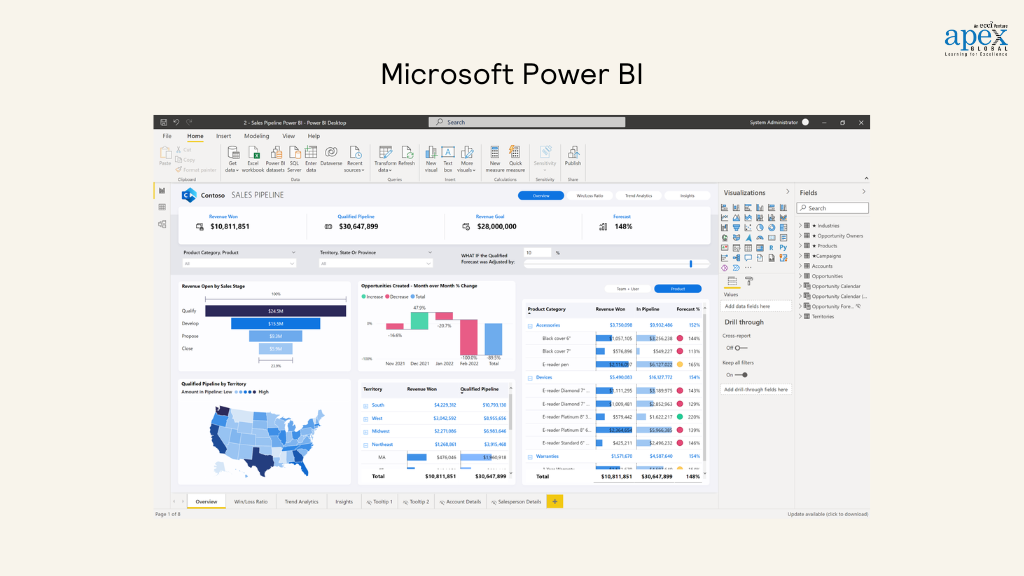Switch to Report view in the left sidebar

[x=162, y=191]
